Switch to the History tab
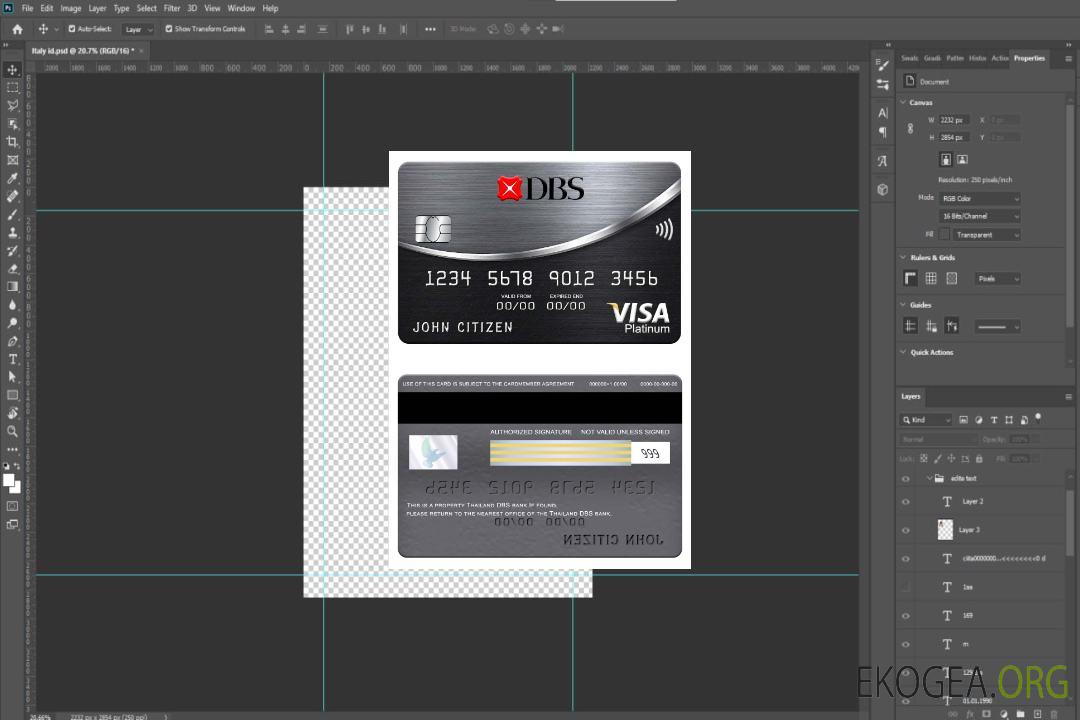The image size is (1080, 720). pyautogui.click(x=977, y=58)
